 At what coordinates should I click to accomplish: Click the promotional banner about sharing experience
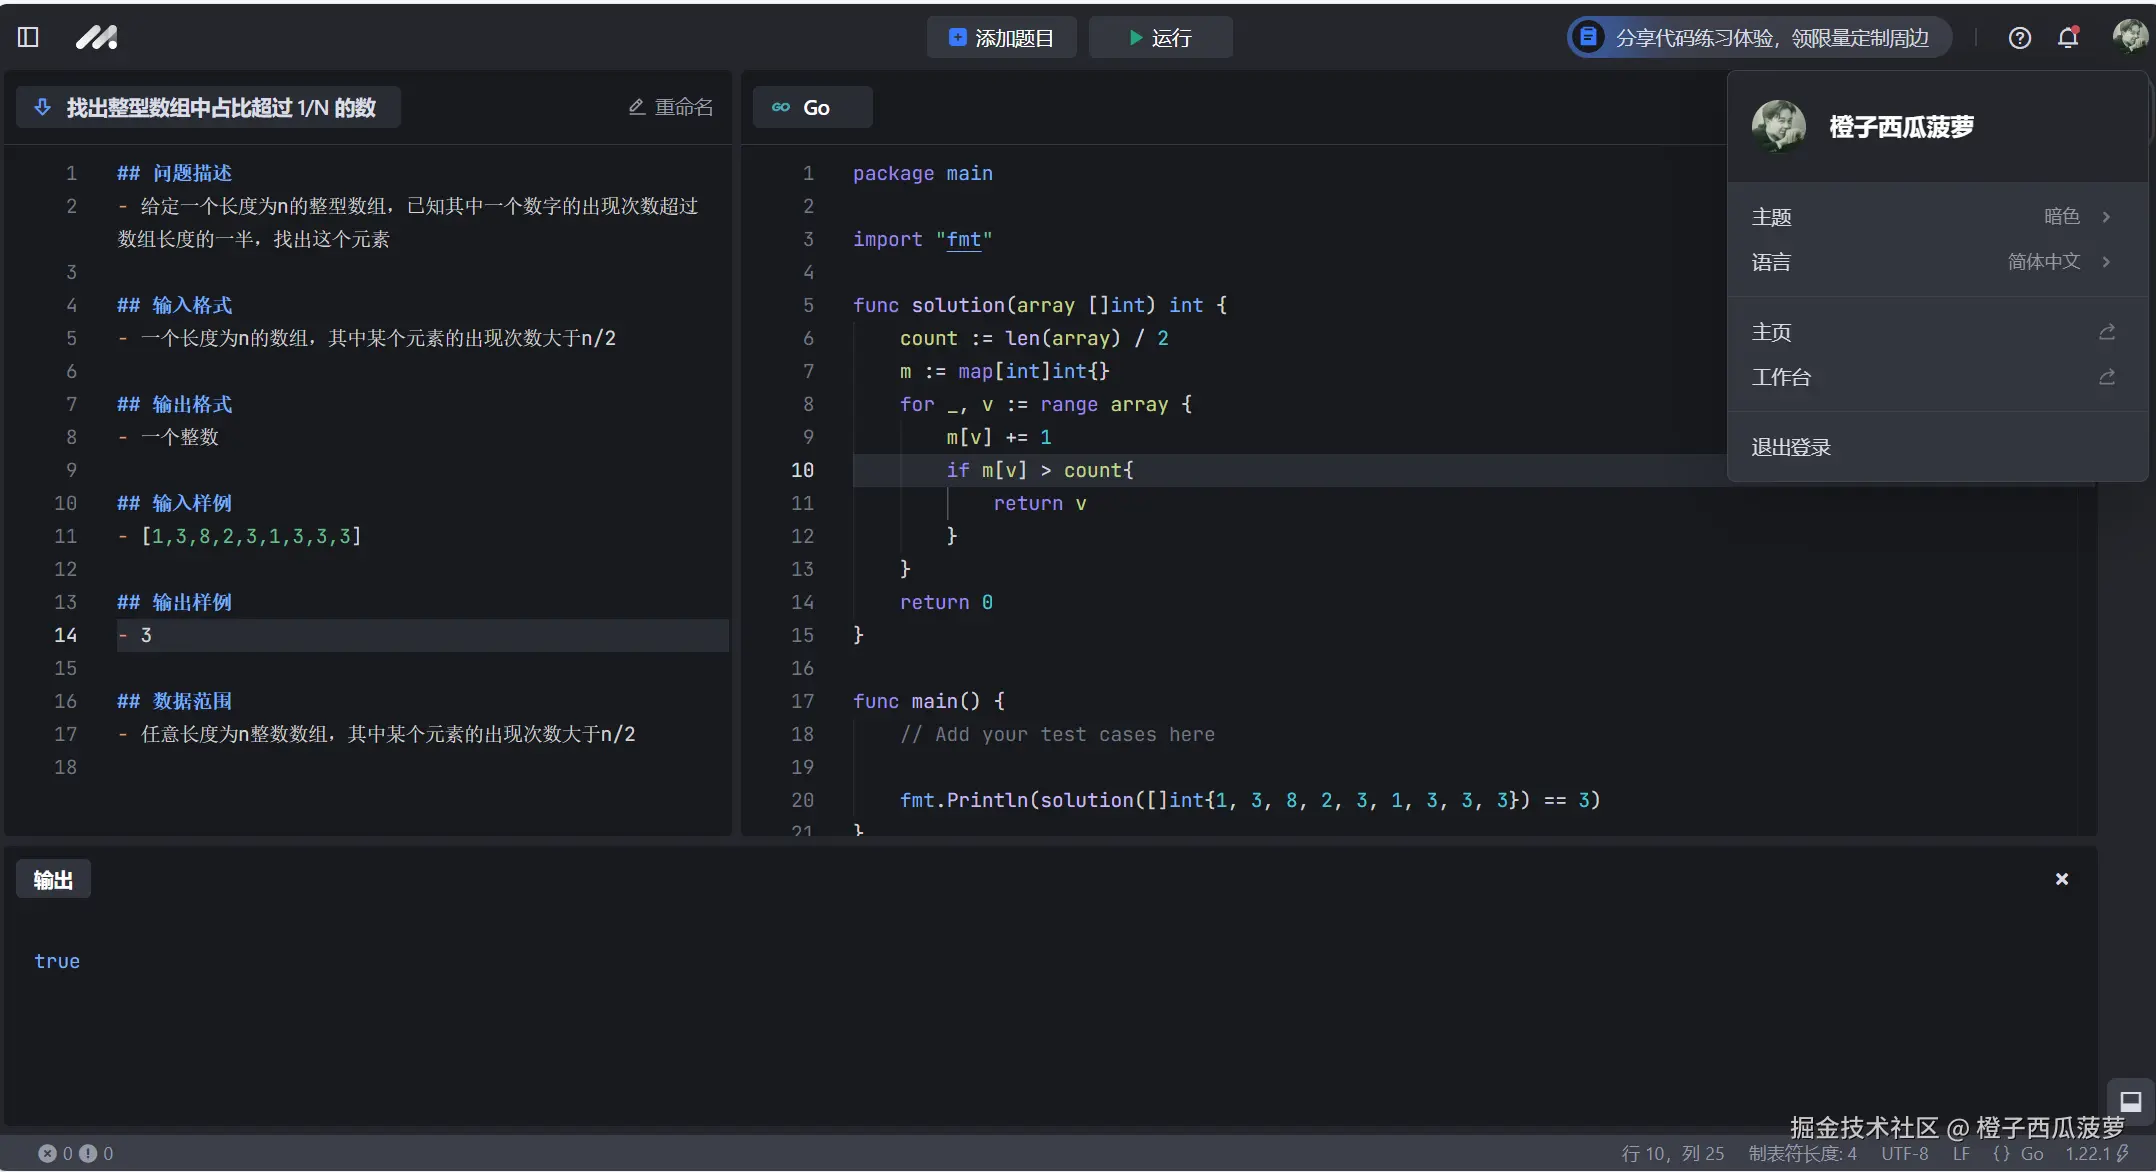click(x=1758, y=38)
